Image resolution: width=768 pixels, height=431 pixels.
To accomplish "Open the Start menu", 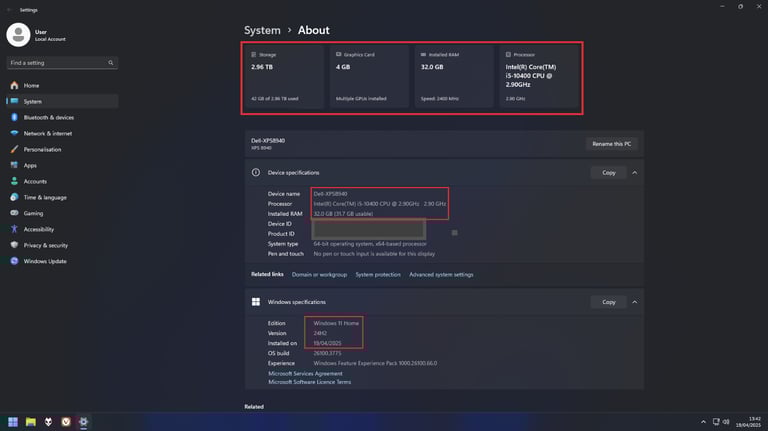I will [13, 422].
